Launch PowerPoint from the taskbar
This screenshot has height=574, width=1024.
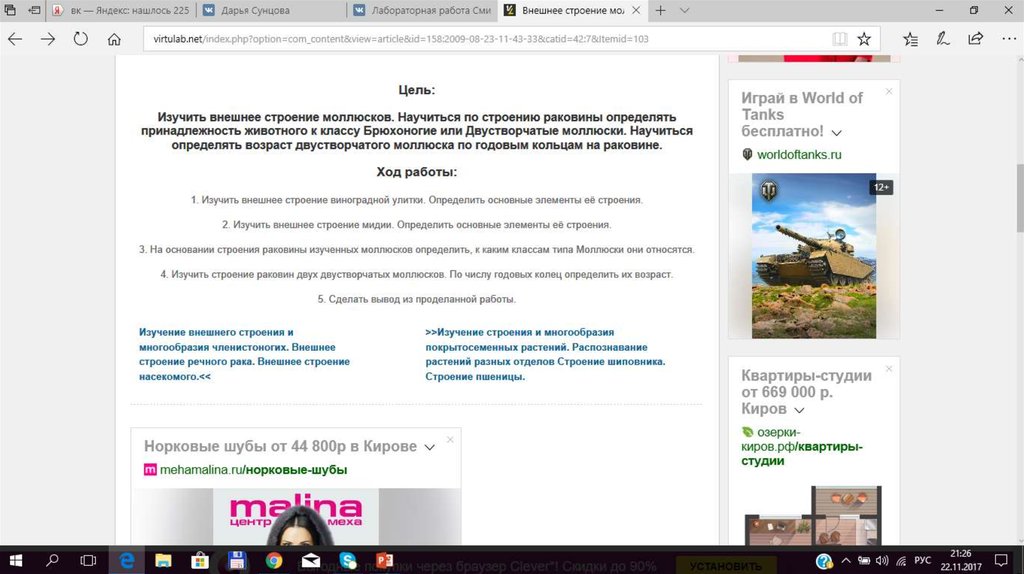pyautogui.click(x=383, y=561)
